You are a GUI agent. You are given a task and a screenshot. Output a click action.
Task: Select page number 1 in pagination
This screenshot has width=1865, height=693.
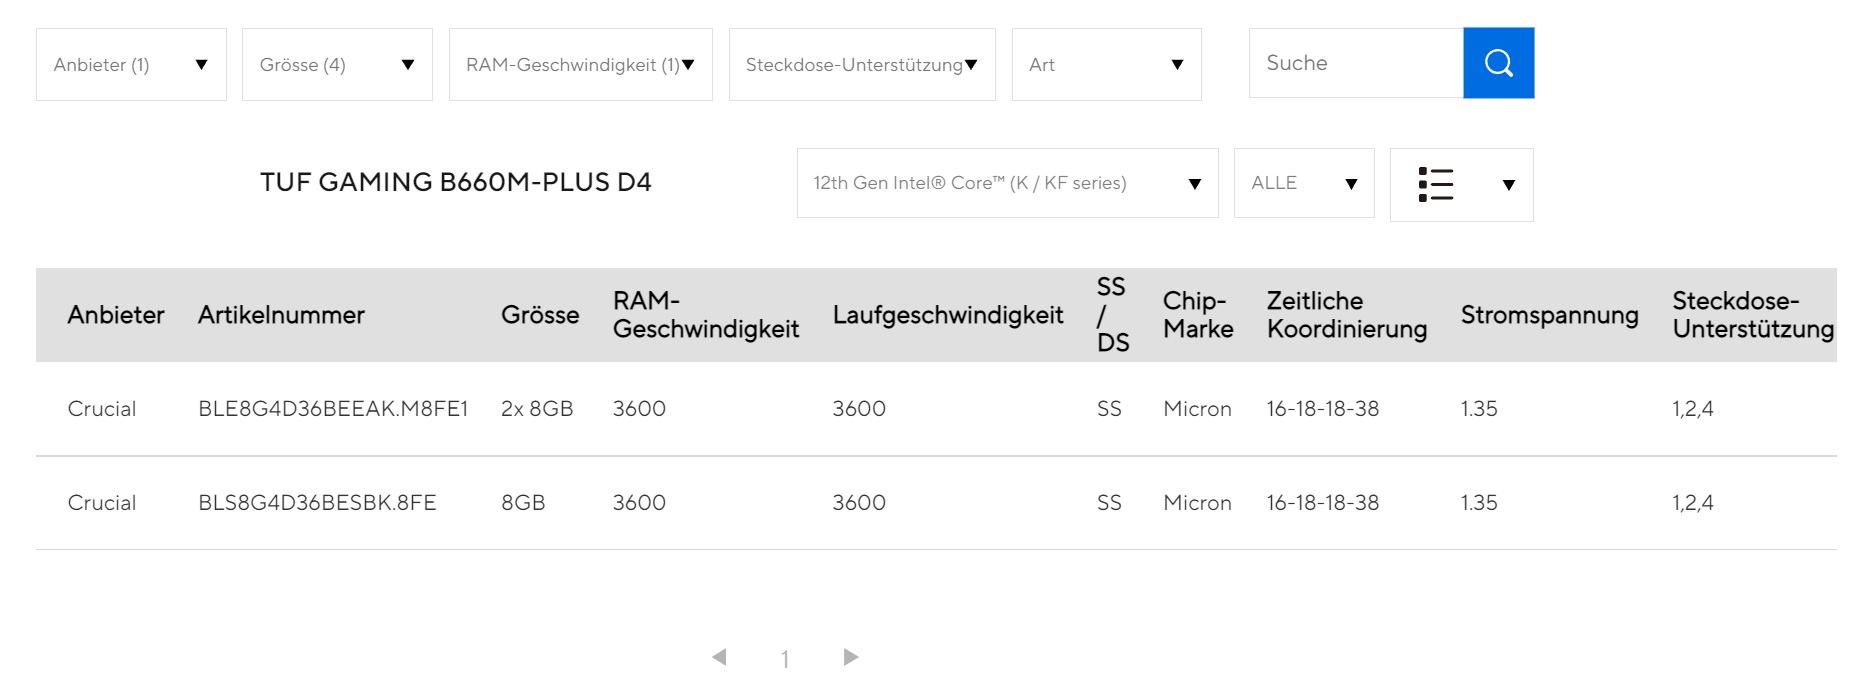tap(785, 659)
